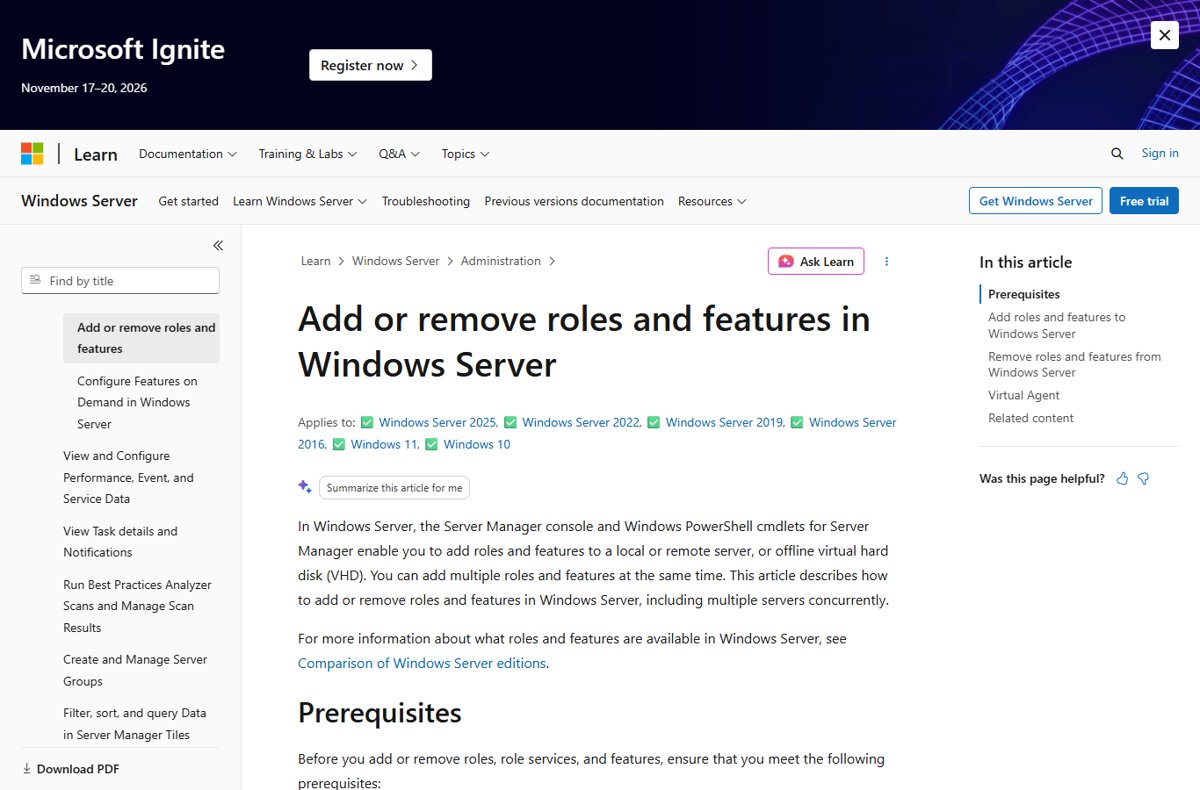Click the AI sparkle icon beside Summarize
Screen dimensions: 1200x790
coord(305,487)
